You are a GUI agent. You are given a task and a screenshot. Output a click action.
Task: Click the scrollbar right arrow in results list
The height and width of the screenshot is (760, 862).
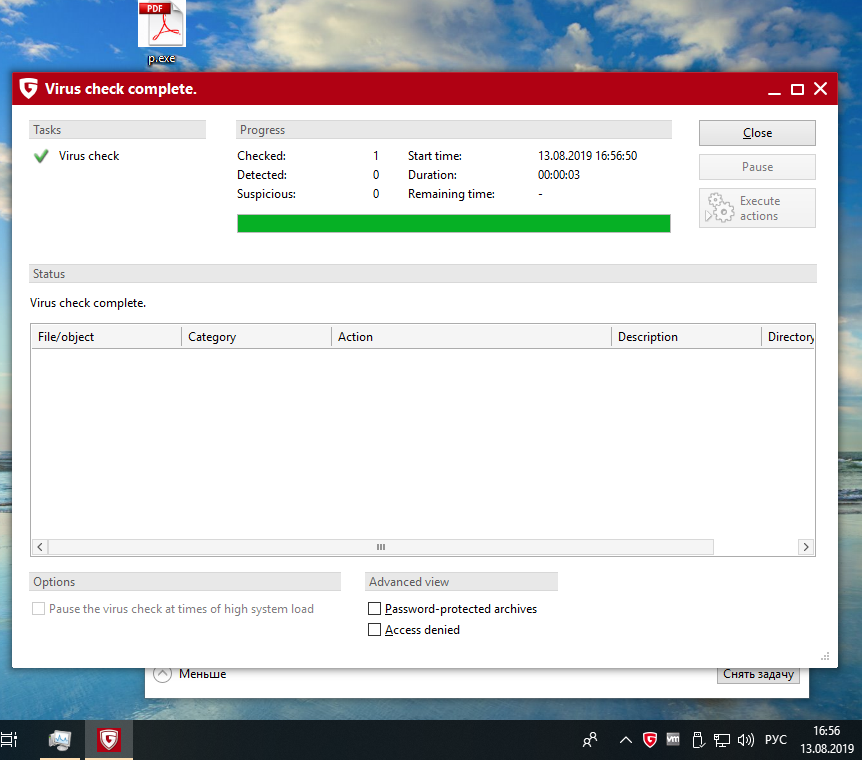[x=806, y=547]
